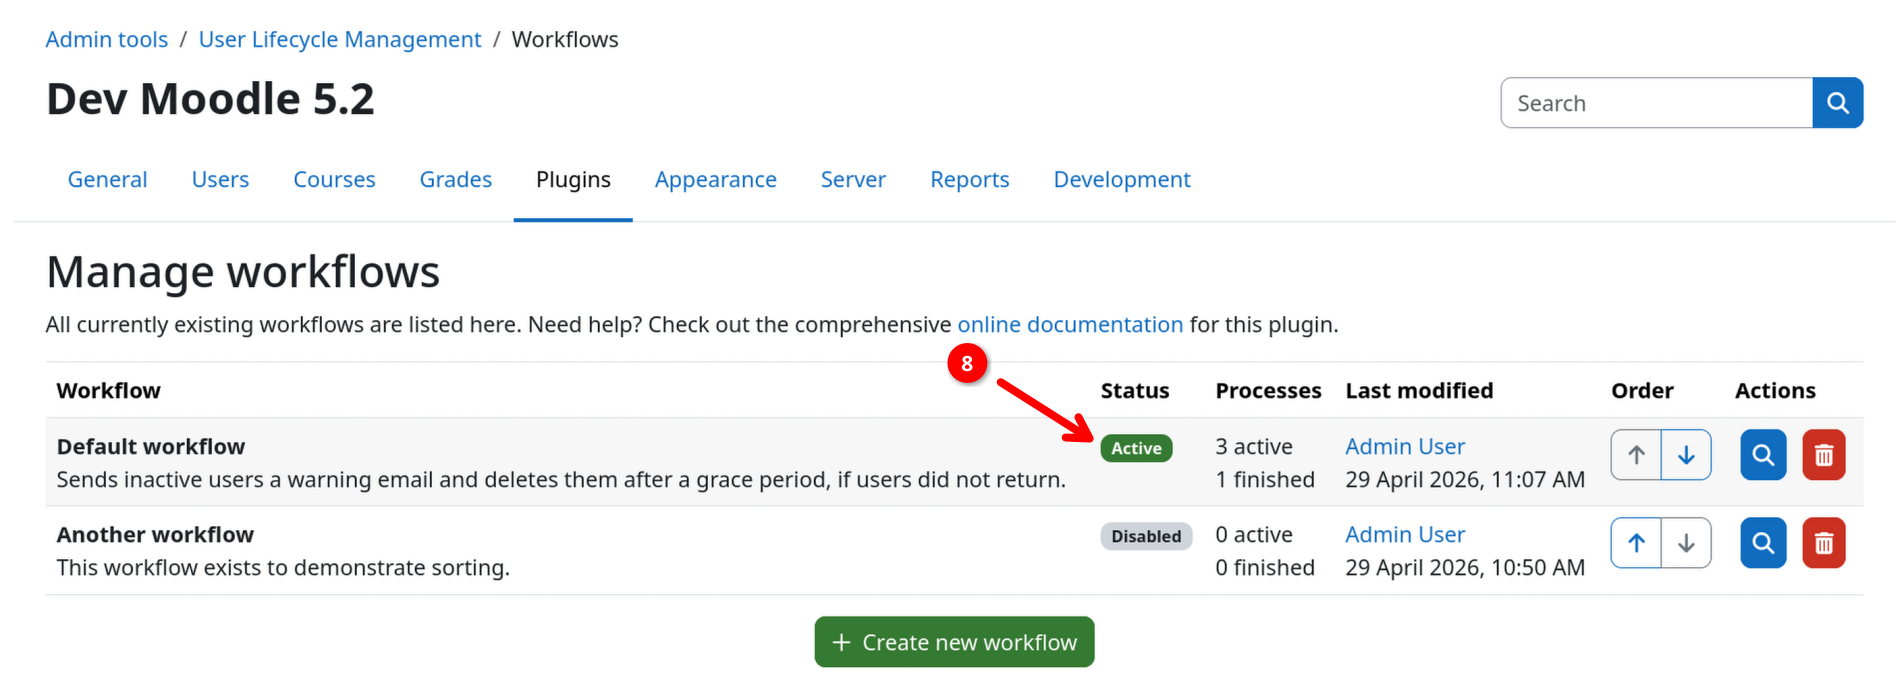
Task: Select Another workflow title text
Action: pyautogui.click(x=155, y=535)
